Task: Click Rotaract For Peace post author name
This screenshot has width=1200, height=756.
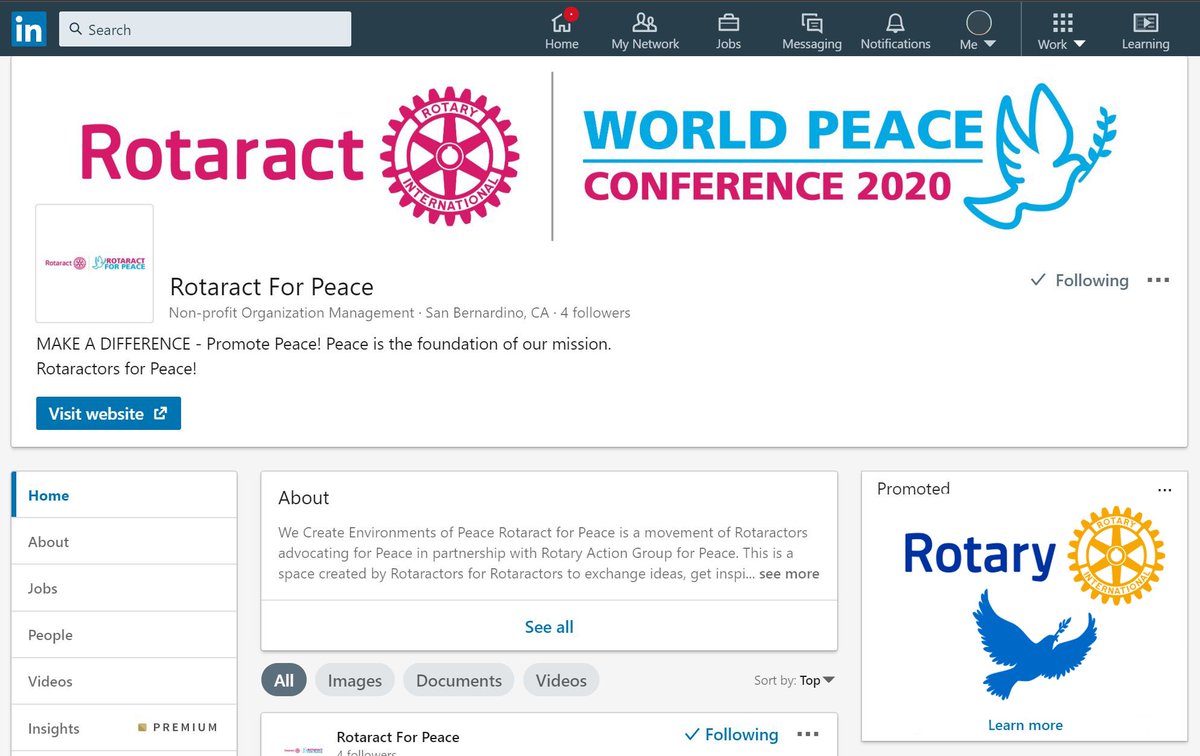Action: [x=398, y=737]
